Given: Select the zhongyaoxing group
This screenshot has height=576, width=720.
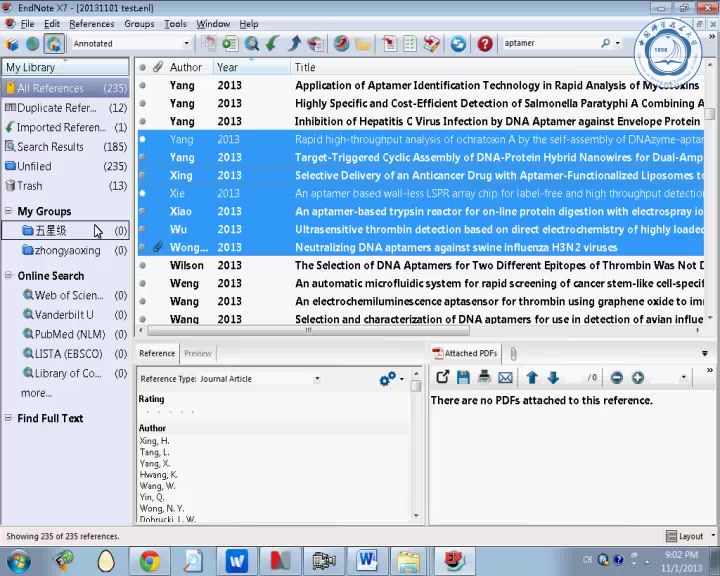Looking at the screenshot, I should (x=66, y=250).
